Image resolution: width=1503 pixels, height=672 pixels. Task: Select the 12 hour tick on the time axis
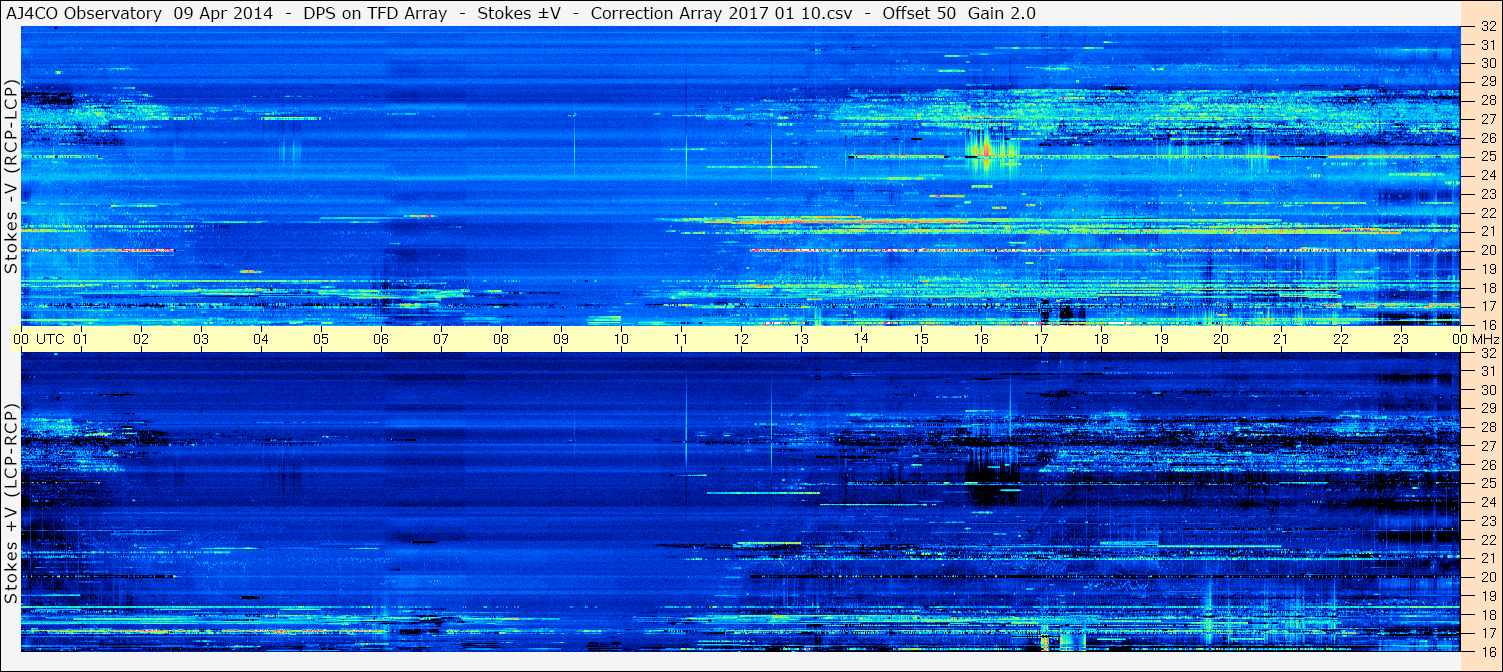click(741, 339)
